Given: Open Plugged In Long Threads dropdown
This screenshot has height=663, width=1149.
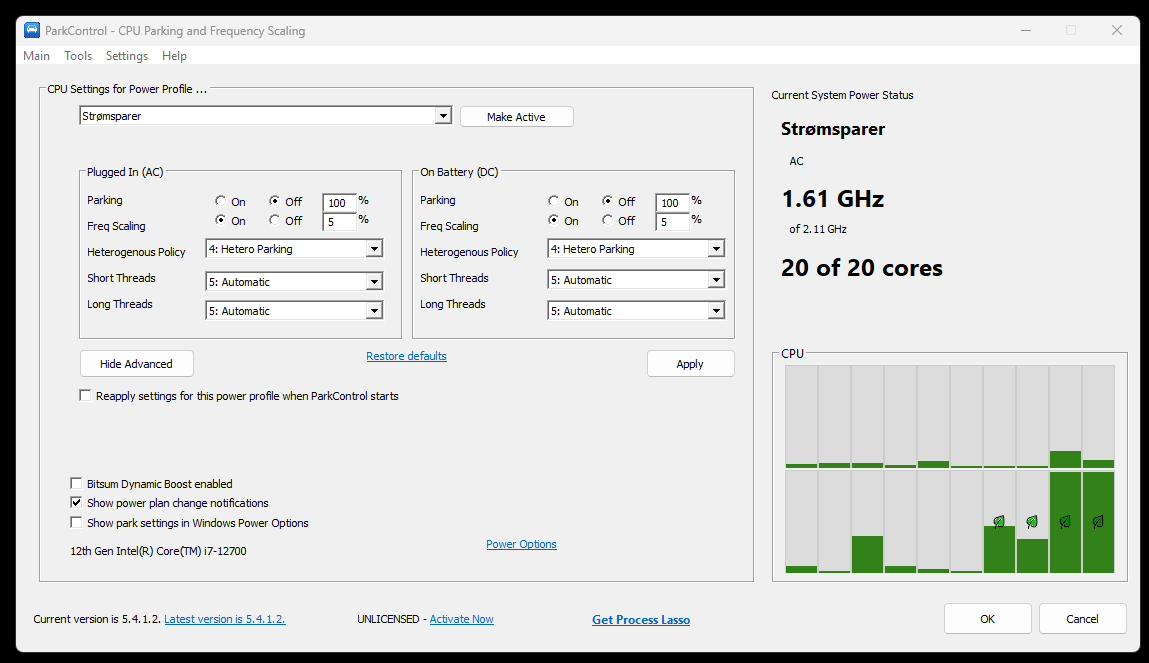Looking at the screenshot, I should [374, 311].
